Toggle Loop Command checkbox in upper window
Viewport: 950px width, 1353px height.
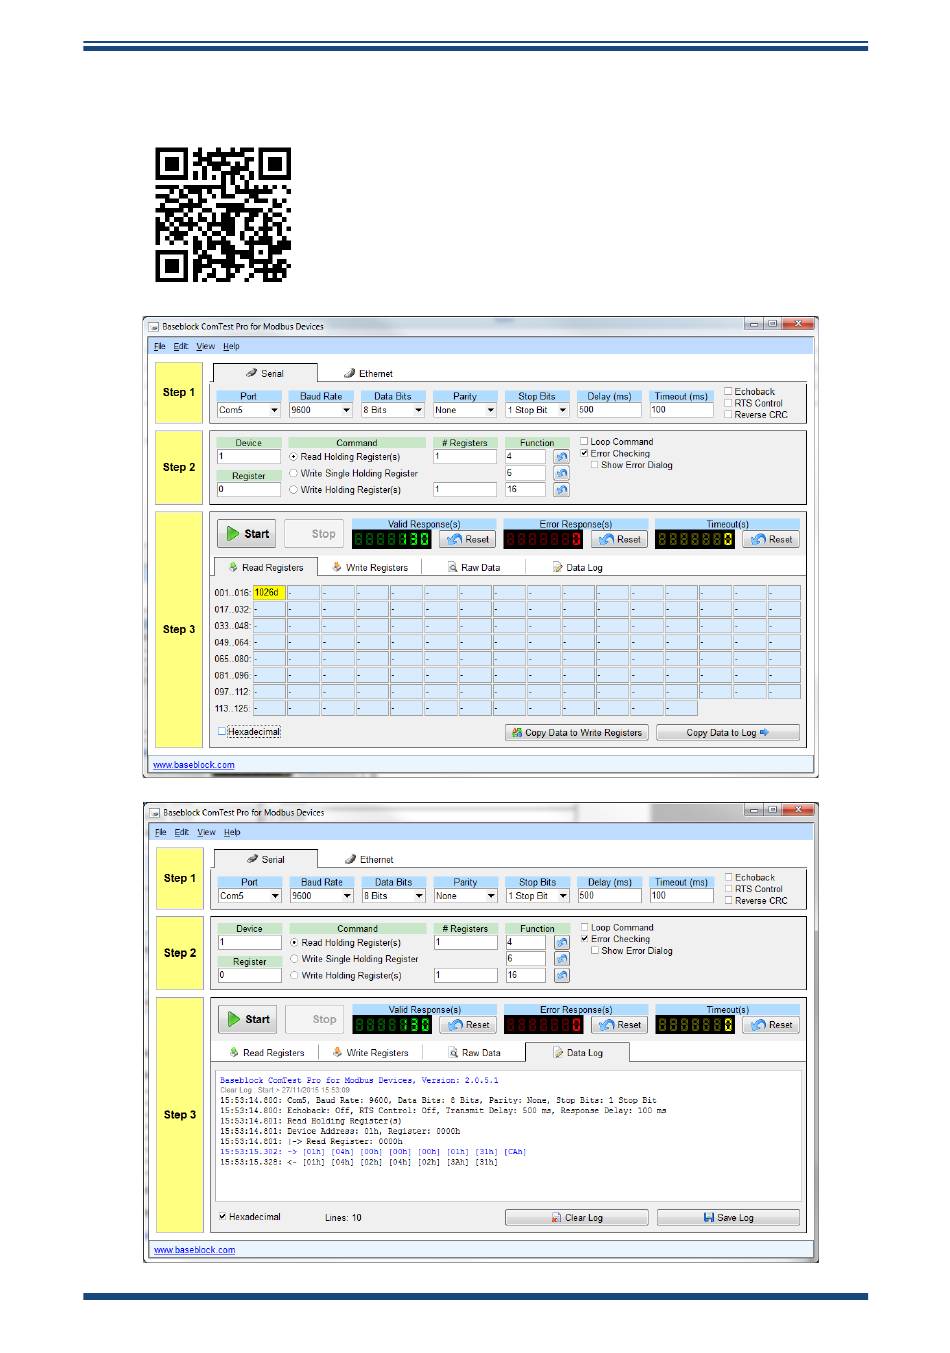[x=584, y=441]
